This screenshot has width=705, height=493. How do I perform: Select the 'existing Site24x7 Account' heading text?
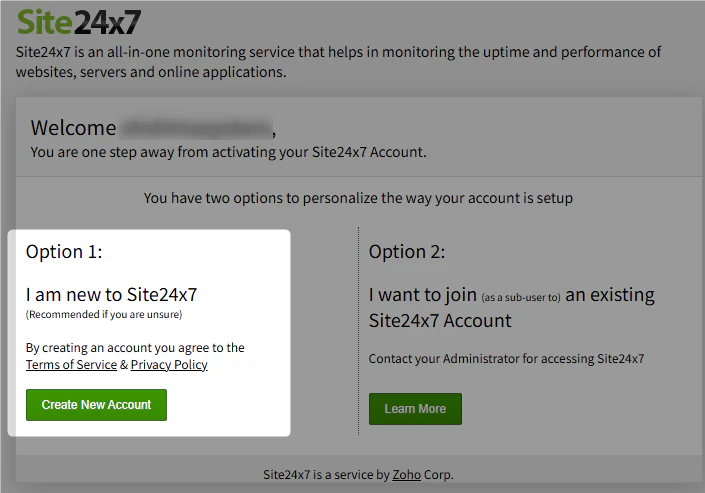coord(512,308)
